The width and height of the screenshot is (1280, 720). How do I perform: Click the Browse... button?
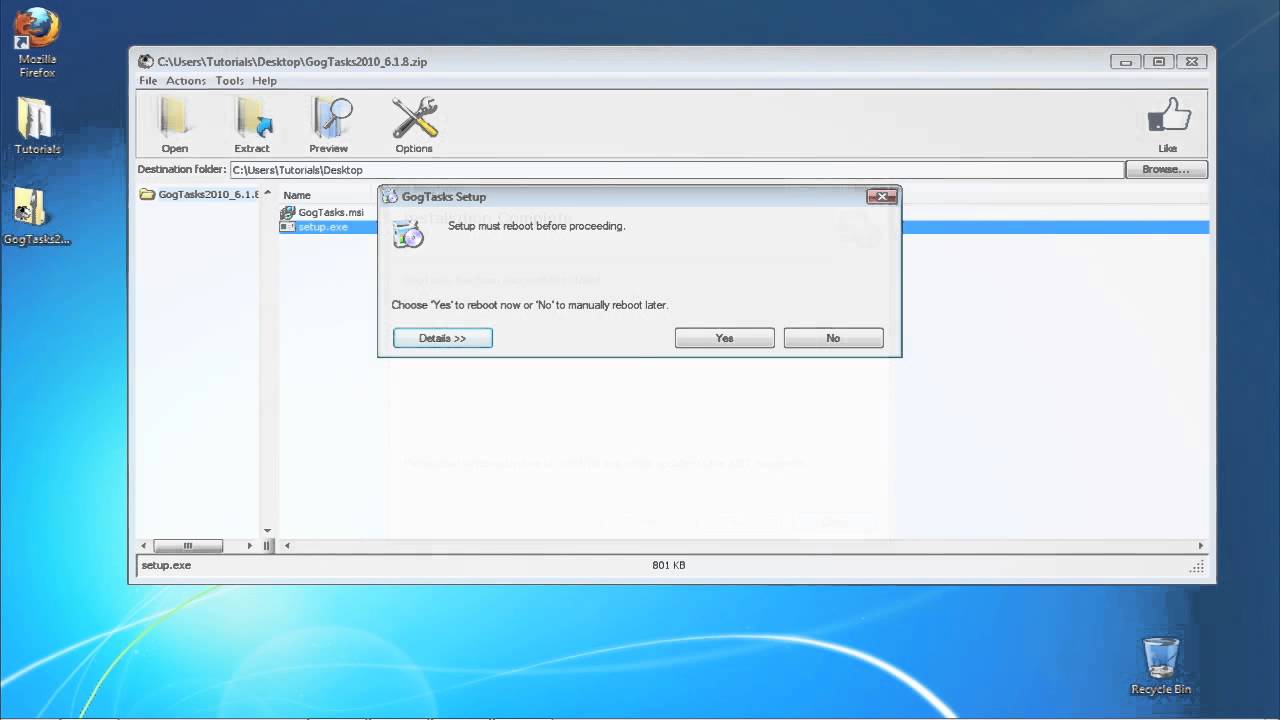point(1166,170)
